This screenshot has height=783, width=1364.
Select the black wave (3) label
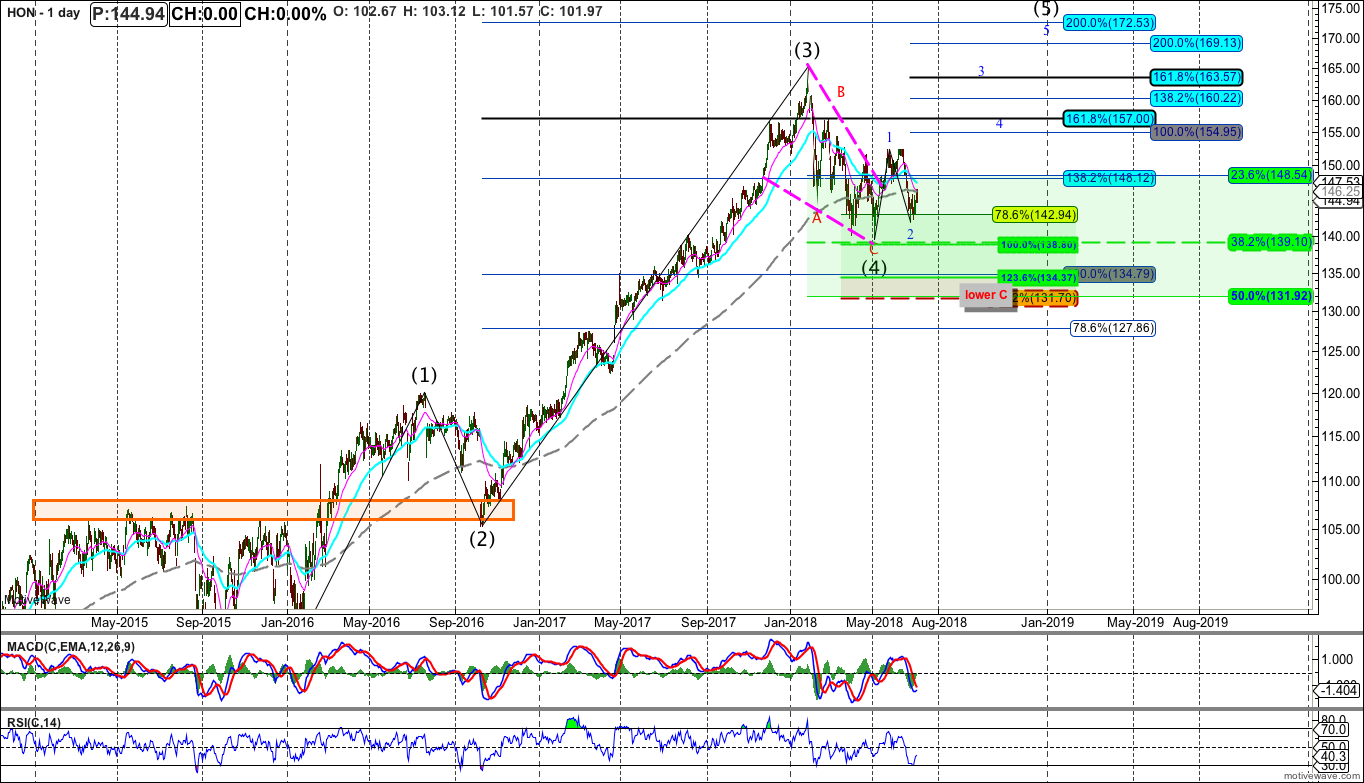808,49
